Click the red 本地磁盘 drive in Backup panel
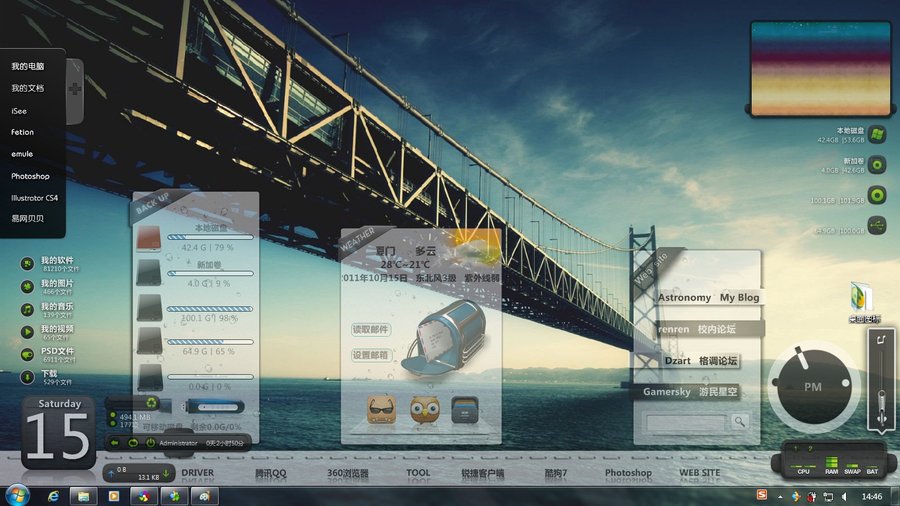Image resolution: width=900 pixels, height=506 pixels. tap(149, 238)
